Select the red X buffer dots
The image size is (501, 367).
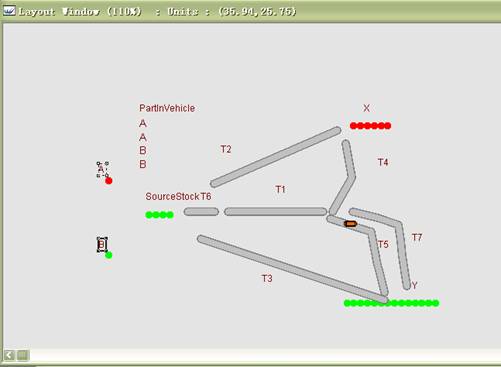(x=370, y=126)
